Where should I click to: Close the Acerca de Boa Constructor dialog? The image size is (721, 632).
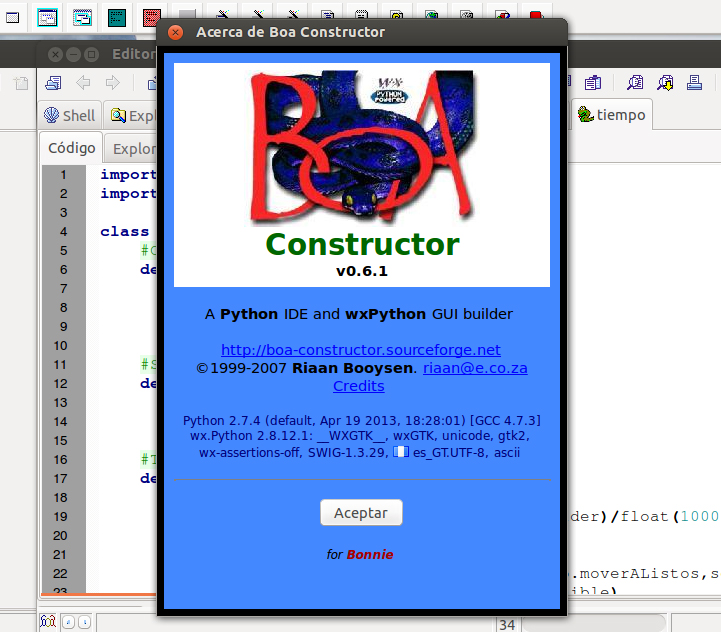pyautogui.click(x=175, y=32)
